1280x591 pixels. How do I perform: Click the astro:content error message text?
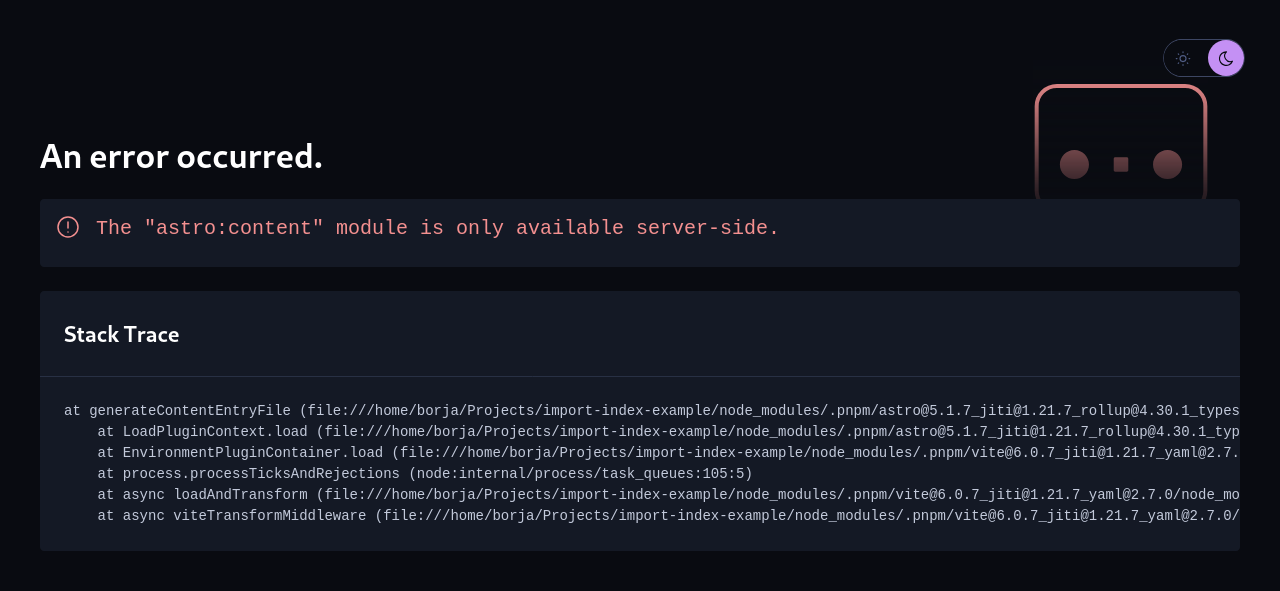437,227
